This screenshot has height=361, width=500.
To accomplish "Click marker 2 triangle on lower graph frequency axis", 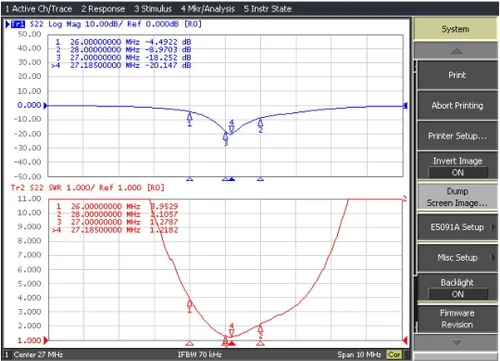I will pyautogui.click(x=261, y=343).
